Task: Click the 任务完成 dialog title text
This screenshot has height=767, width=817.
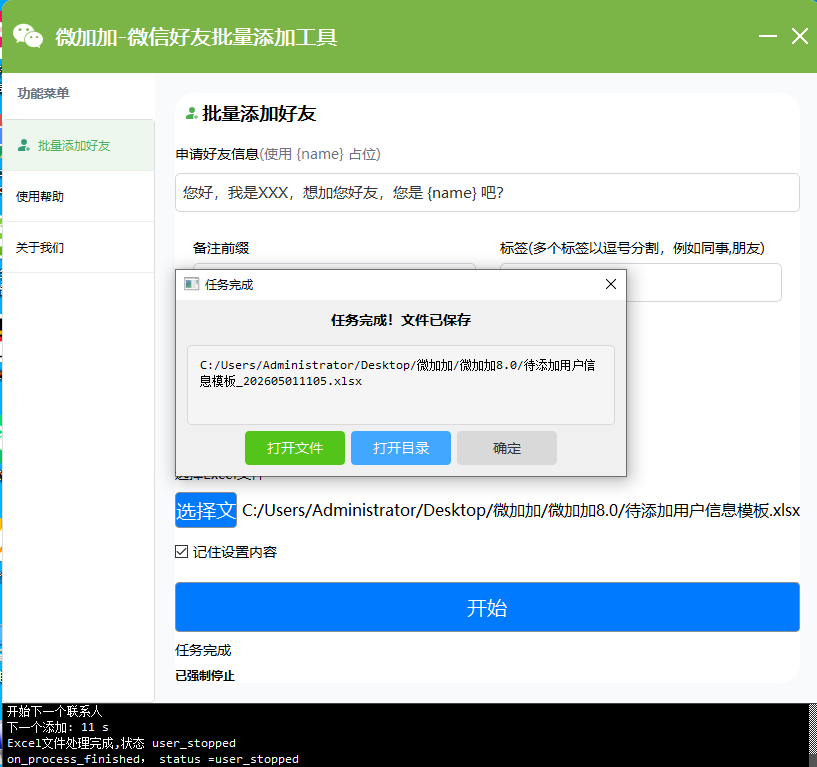Action: [x=229, y=284]
